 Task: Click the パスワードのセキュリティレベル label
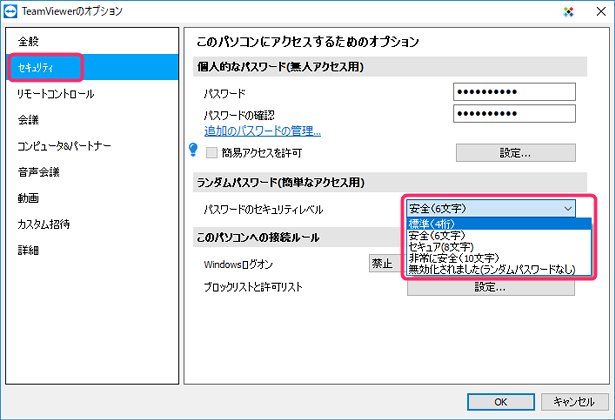(263, 209)
